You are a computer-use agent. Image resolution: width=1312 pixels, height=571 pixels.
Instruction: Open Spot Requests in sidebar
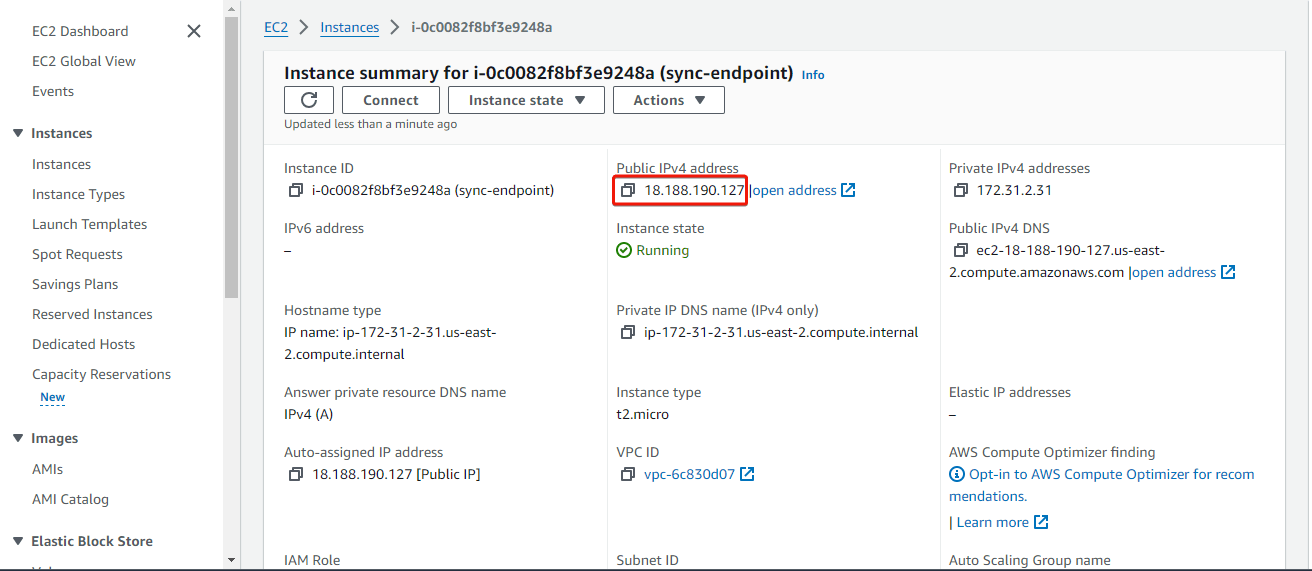tap(77, 254)
